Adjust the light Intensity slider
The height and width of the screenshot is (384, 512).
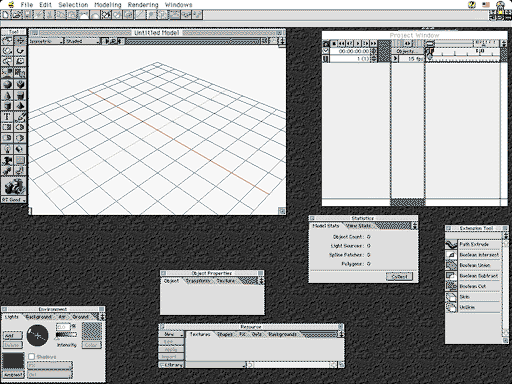[x=66, y=335]
